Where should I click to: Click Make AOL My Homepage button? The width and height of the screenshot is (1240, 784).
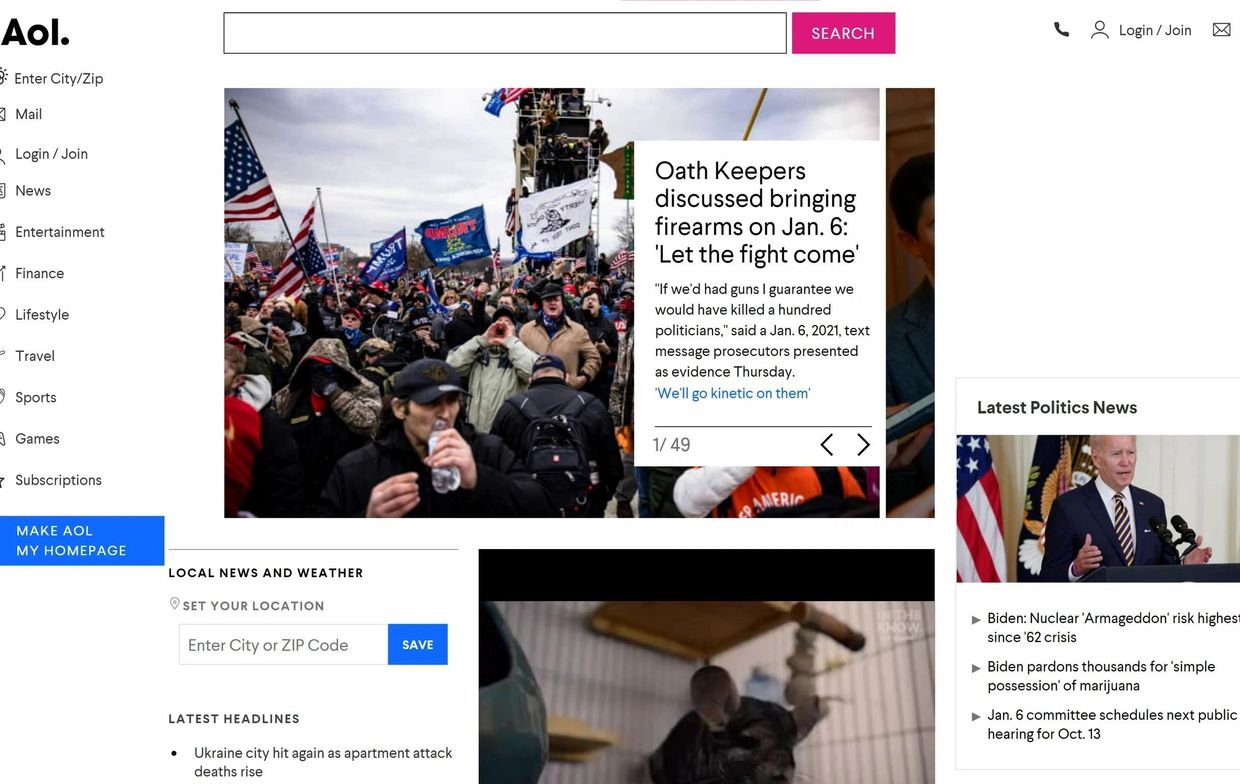pyautogui.click(x=82, y=541)
